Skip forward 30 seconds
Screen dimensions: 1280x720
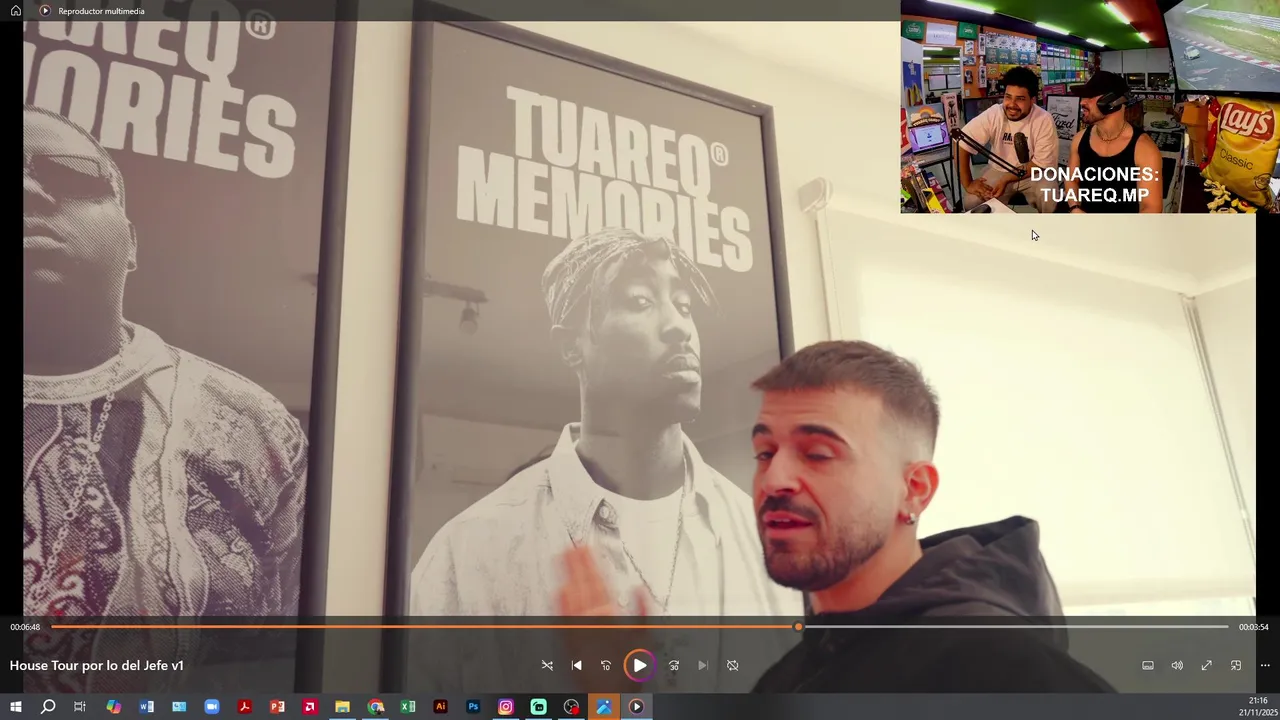click(674, 665)
